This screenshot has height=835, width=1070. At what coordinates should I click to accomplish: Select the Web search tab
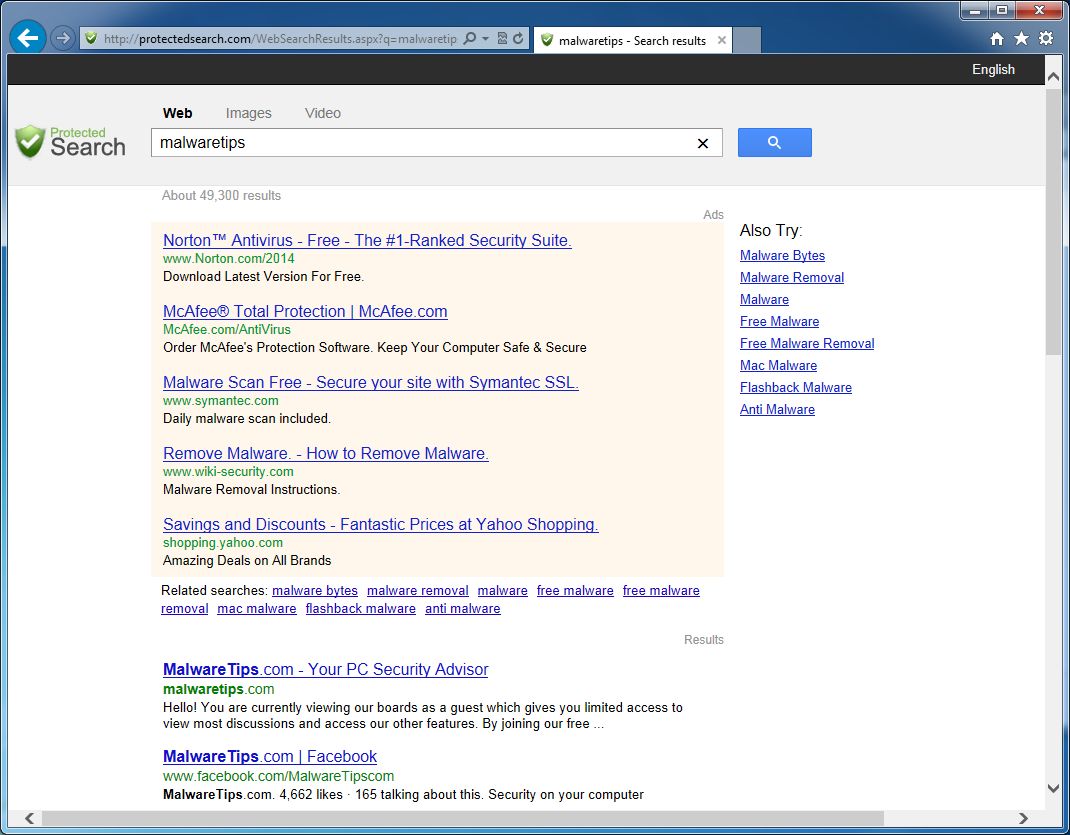[177, 113]
